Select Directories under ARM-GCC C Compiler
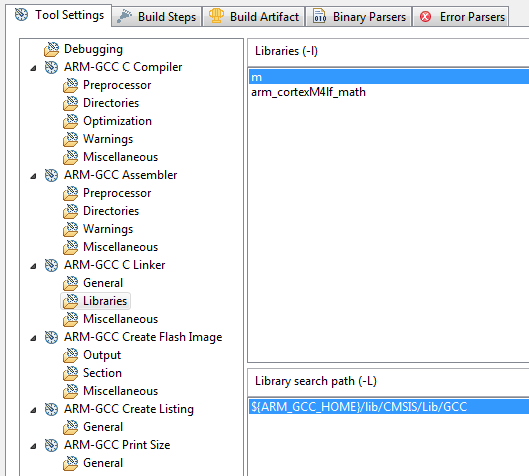This screenshot has height=476, width=529. pos(111,103)
